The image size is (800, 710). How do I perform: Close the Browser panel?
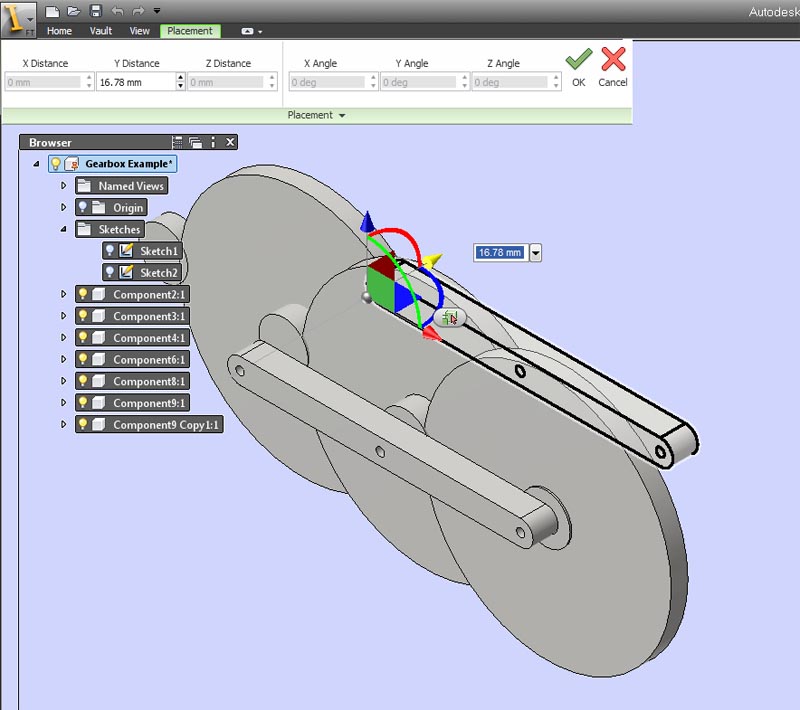pos(231,142)
